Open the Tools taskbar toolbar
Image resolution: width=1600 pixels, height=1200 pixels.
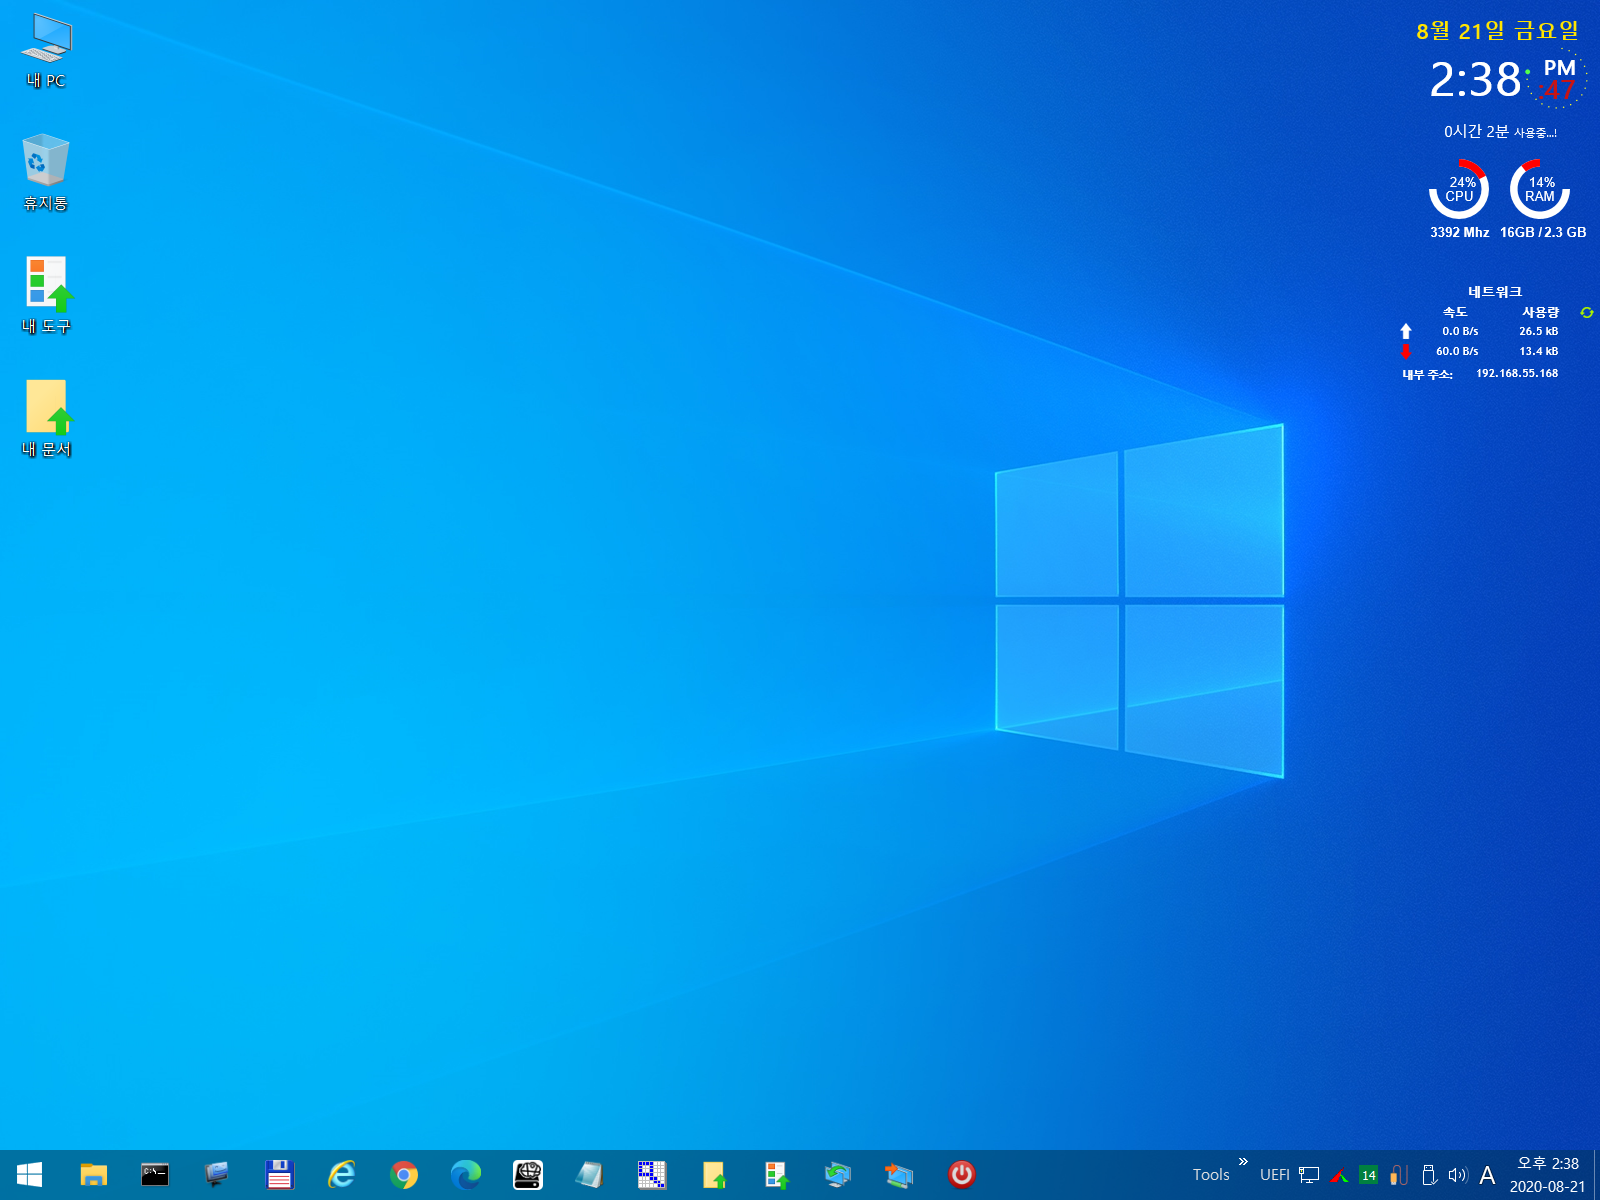(1211, 1175)
